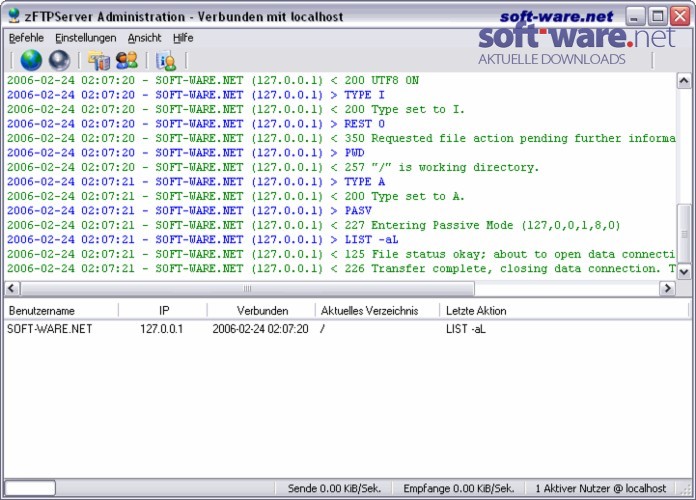This screenshot has height=500, width=696.
Task: Click status "1 Aktiver Nutzer @ localhost"
Action: pyautogui.click(x=601, y=488)
